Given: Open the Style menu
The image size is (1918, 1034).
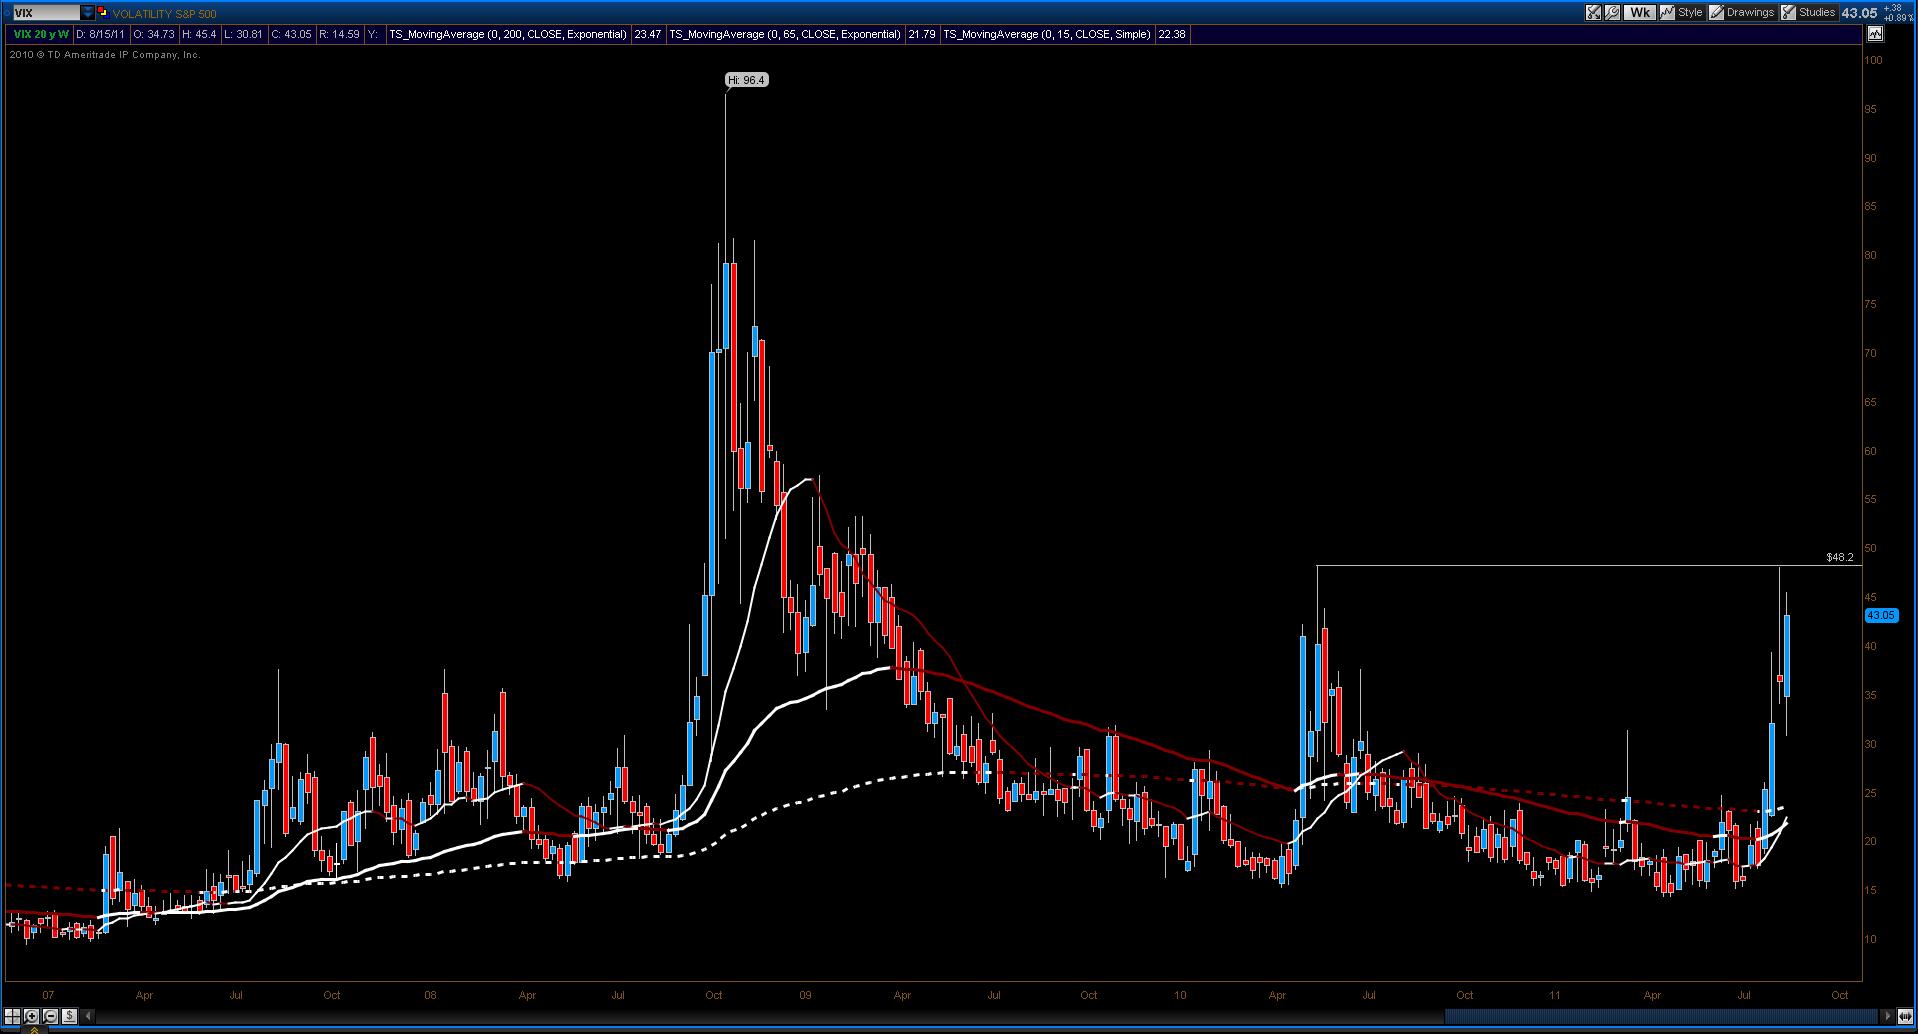Looking at the screenshot, I should pyautogui.click(x=1690, y=13).
